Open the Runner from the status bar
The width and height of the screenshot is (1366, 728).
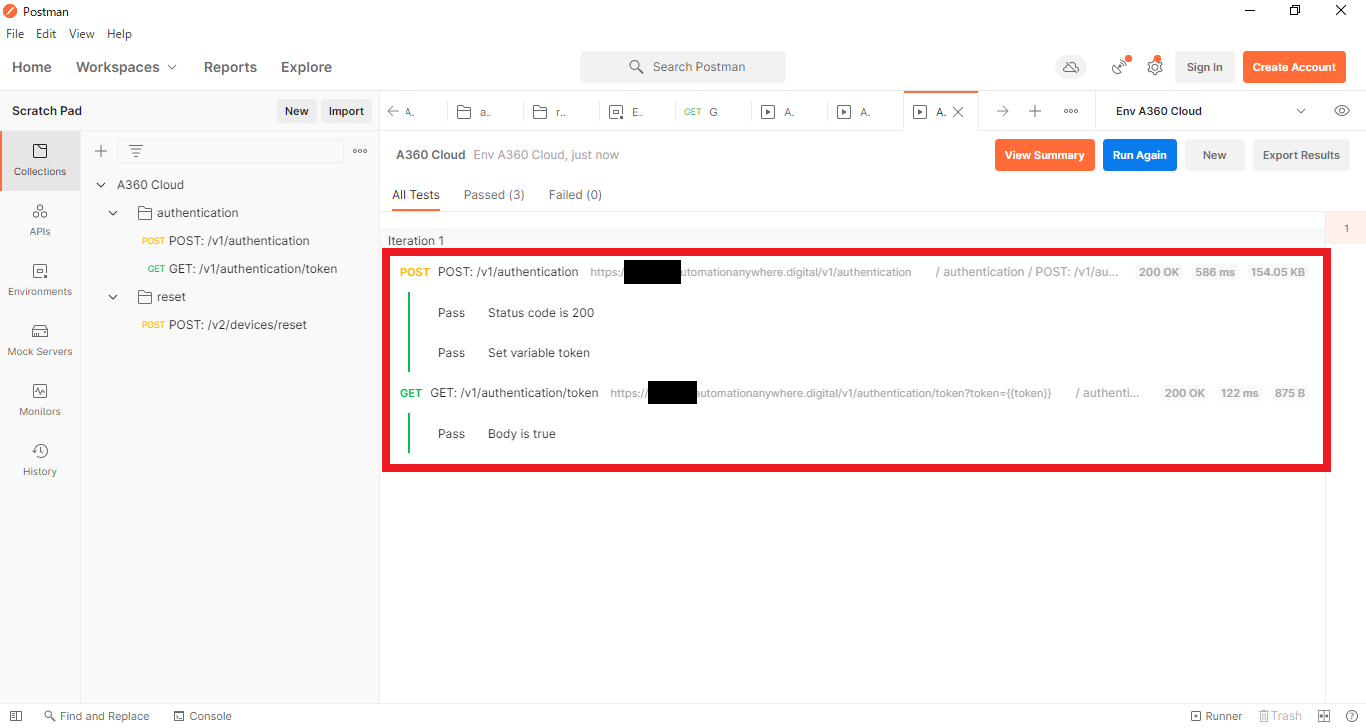(x=1216, y=716)
